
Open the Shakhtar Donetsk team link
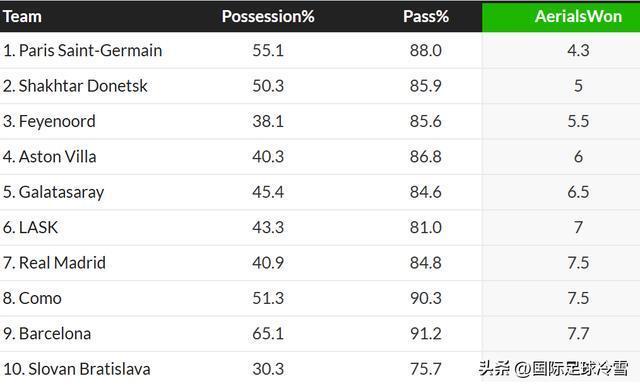pos(83,86)
